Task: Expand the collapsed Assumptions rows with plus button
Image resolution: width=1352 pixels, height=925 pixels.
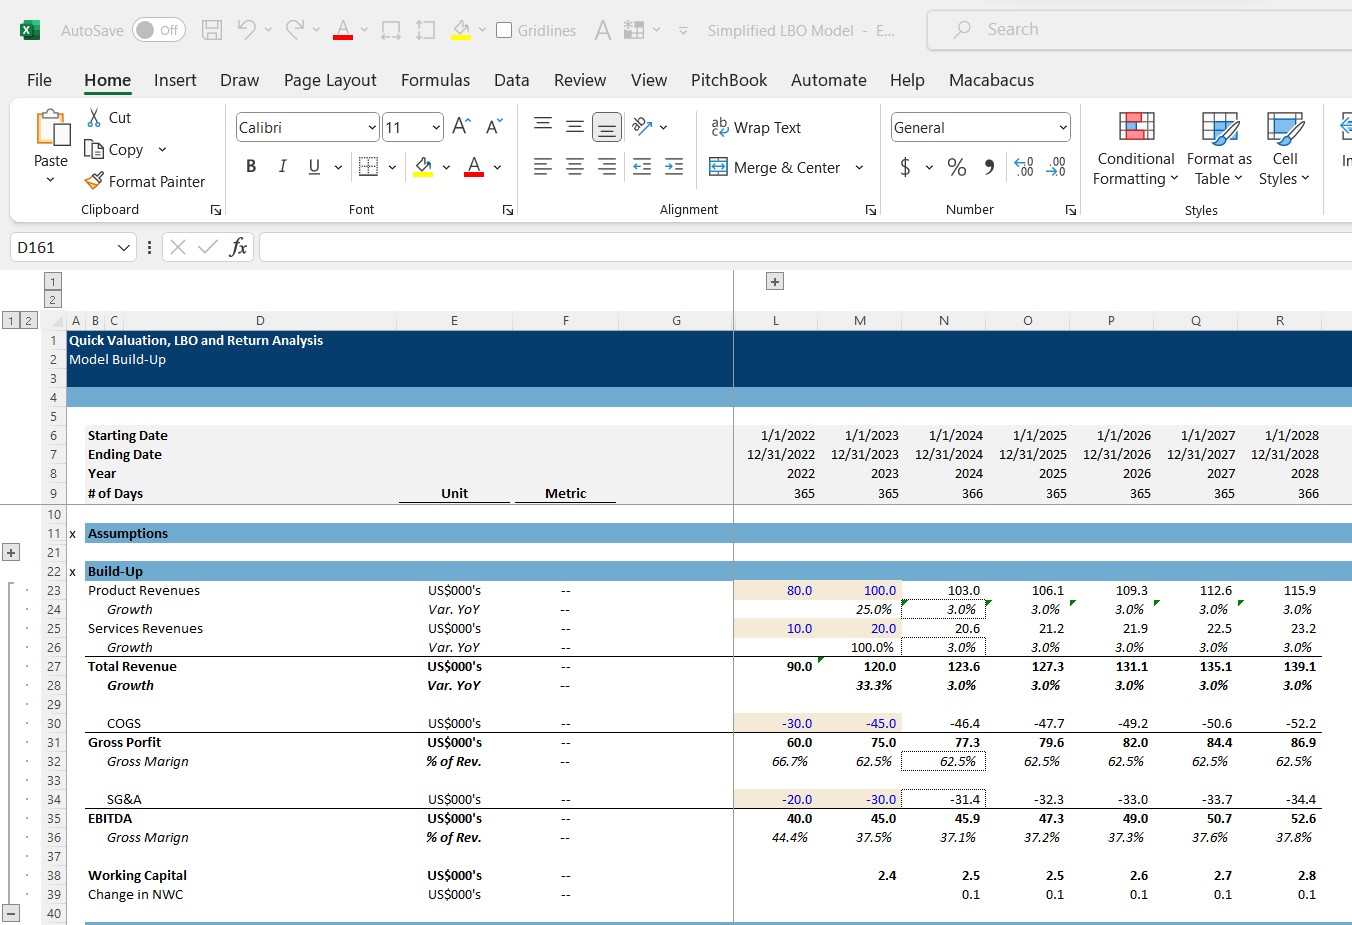Action: 12,552
